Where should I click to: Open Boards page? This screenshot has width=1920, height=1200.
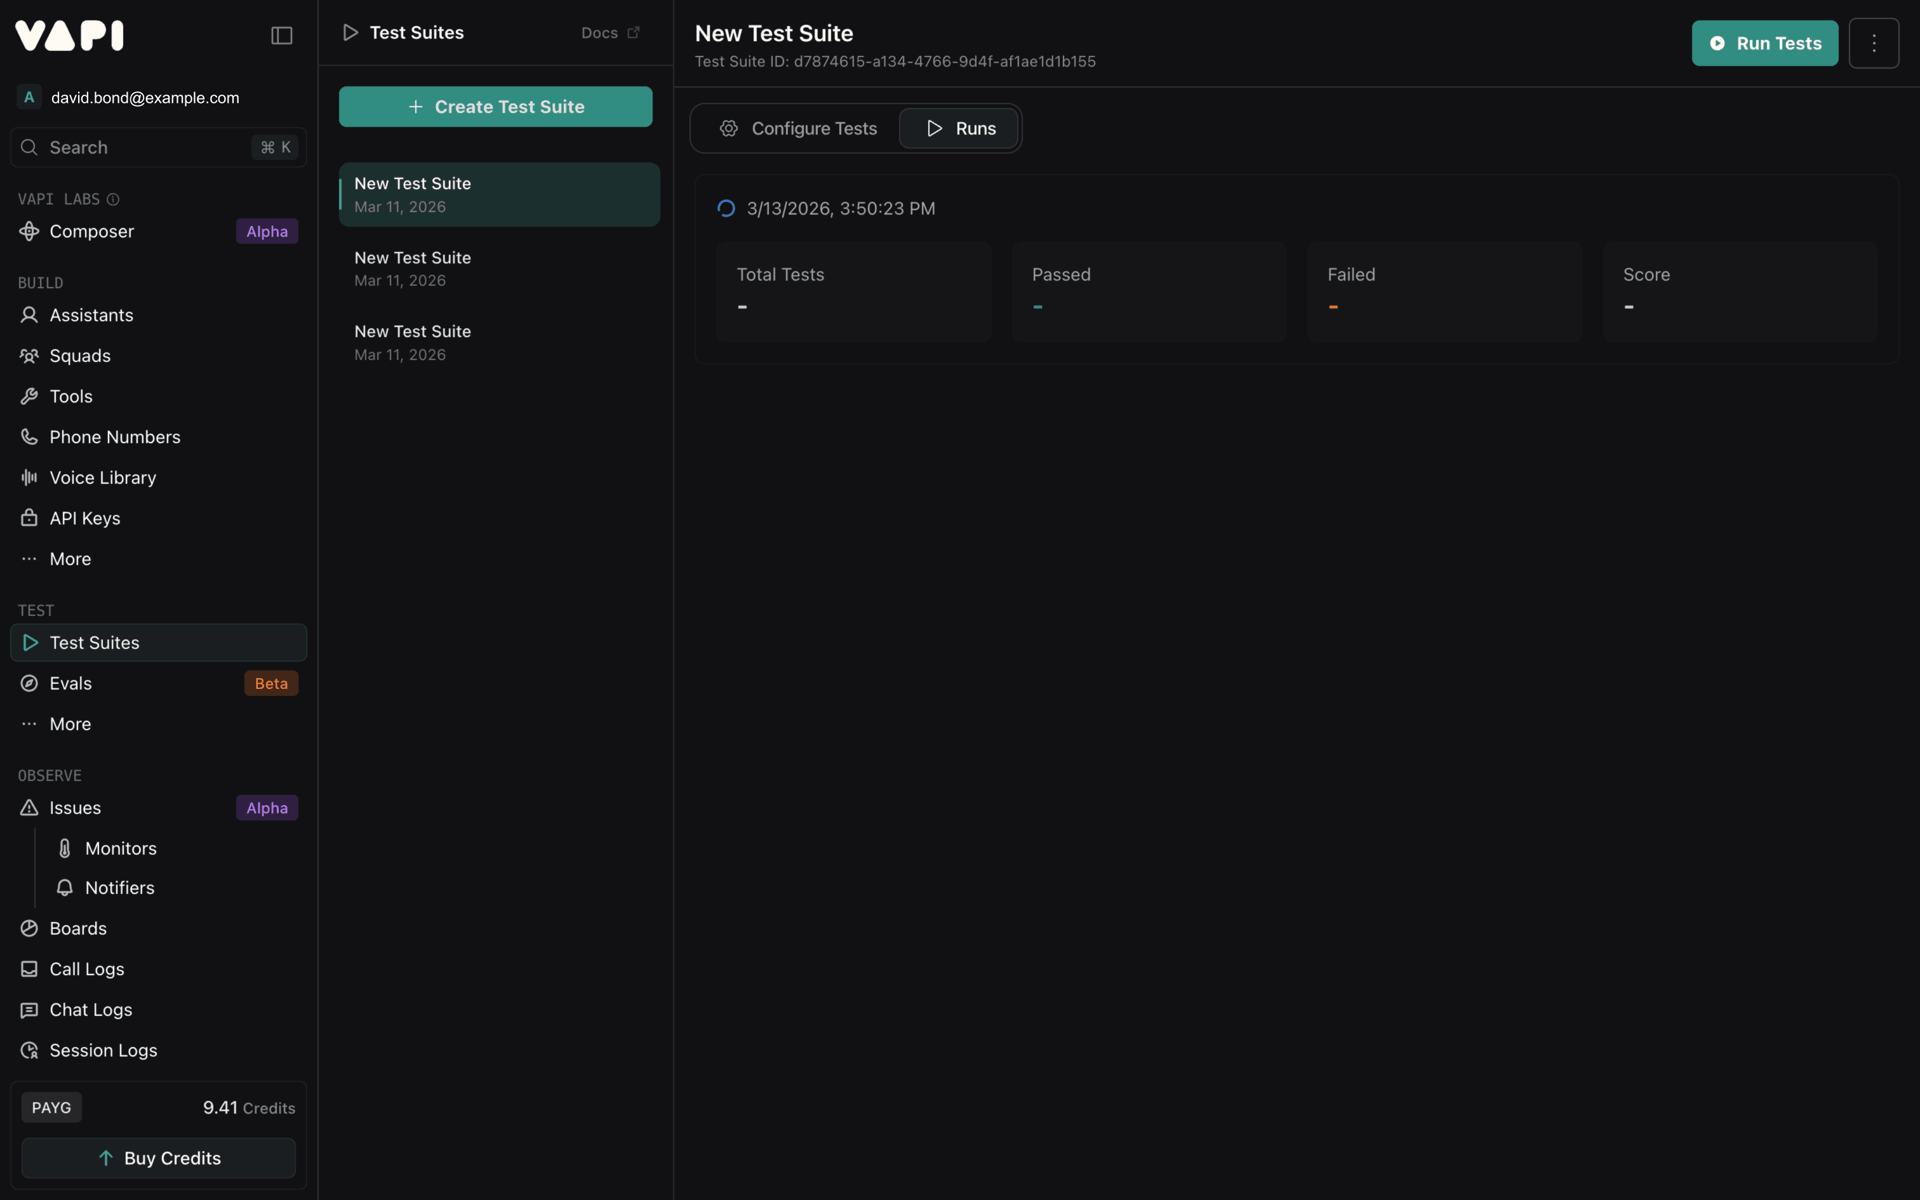[158, 929]
